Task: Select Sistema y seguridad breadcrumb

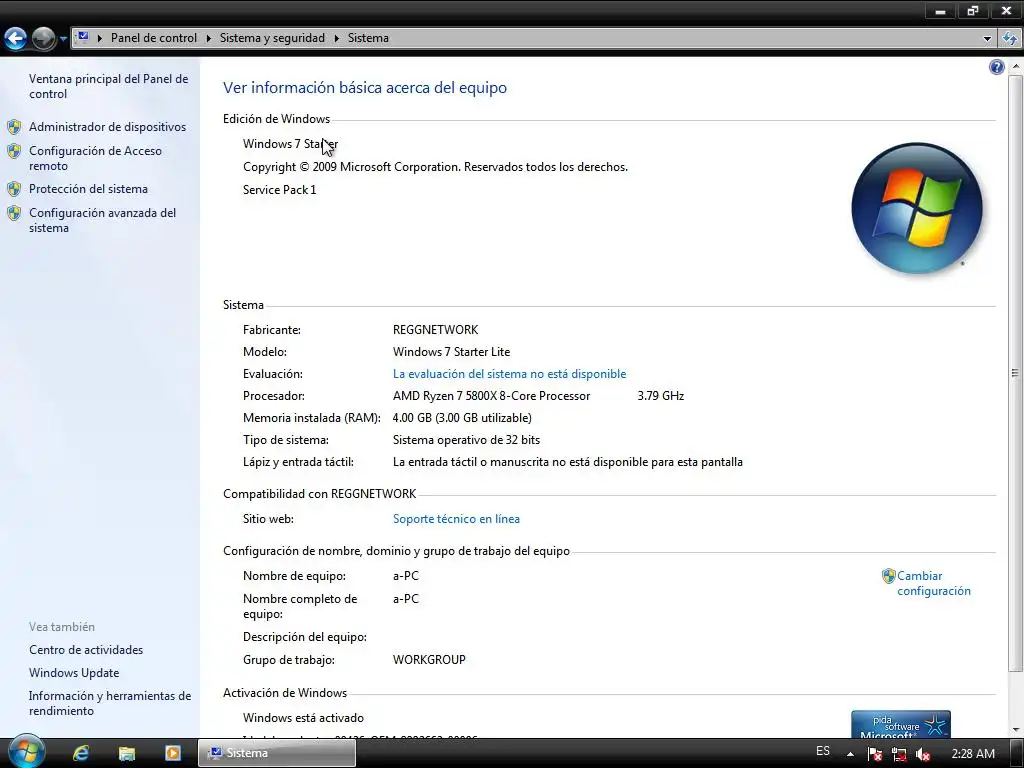Action: pyautogui.click(x=272, y=38)
